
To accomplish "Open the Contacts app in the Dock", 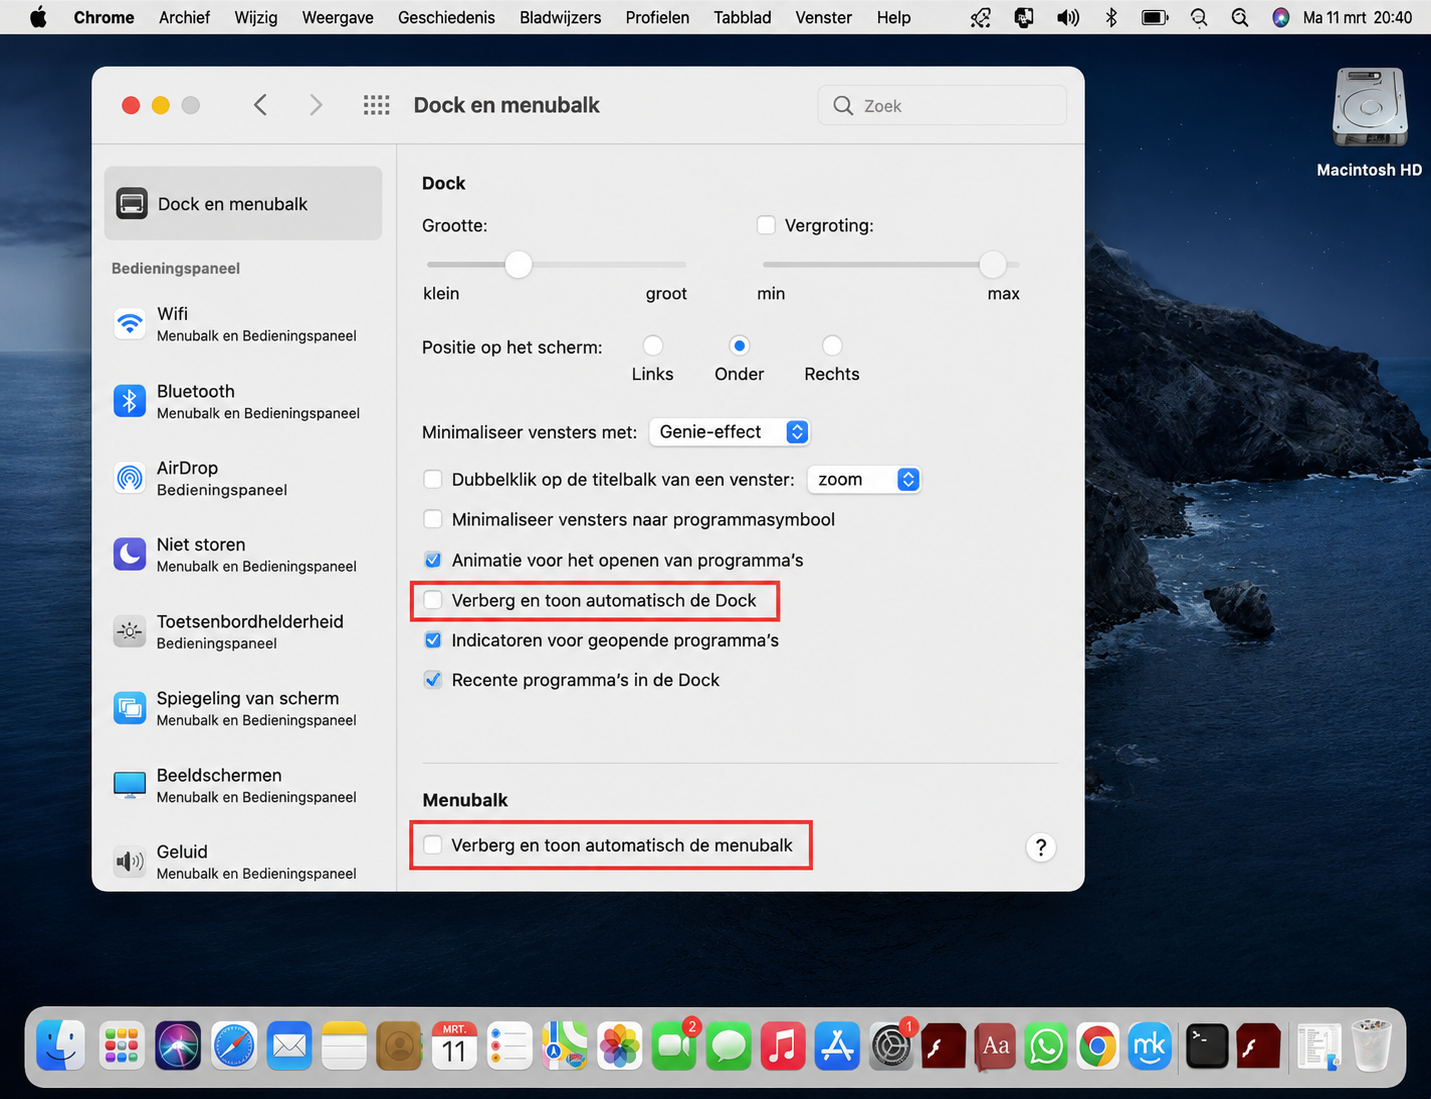I will [x=399, y=1046].
